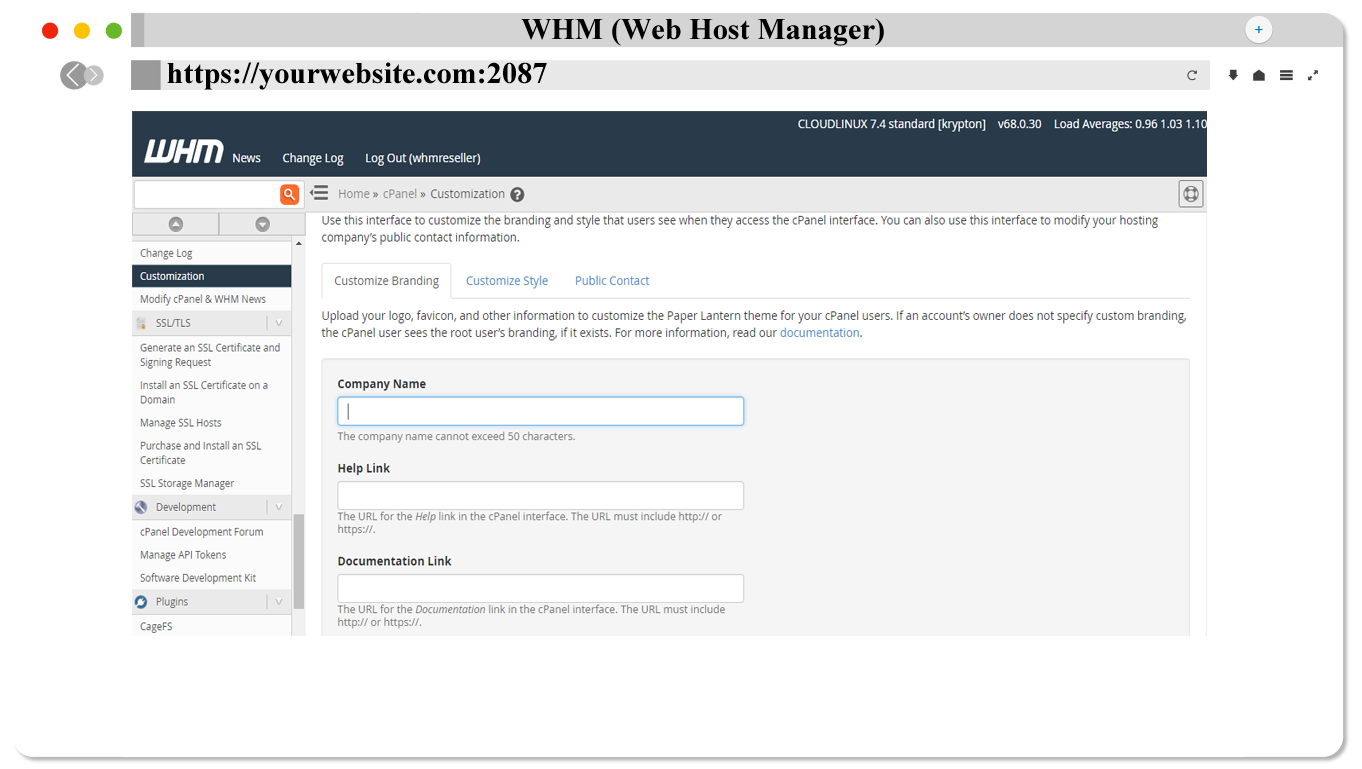Open Change Log in the top menu

click(313, 158)
